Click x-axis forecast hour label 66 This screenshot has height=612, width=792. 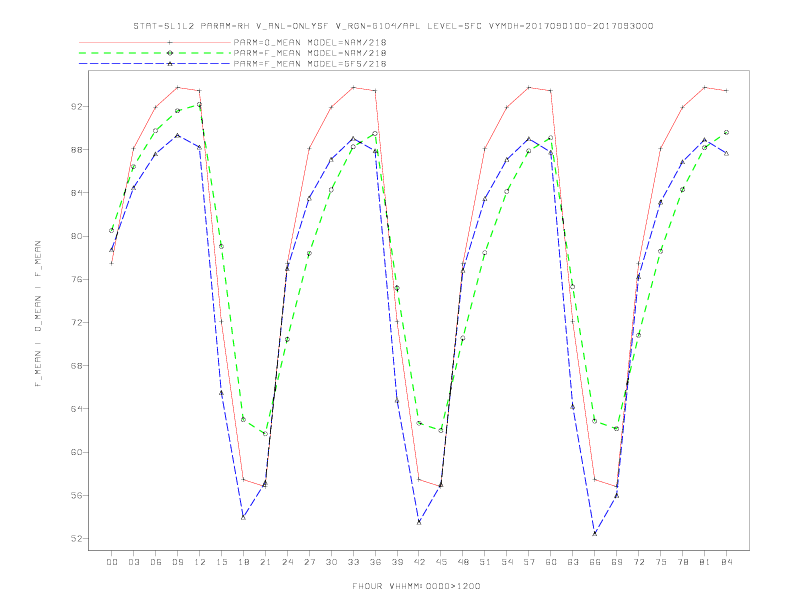tap(595, 562)
